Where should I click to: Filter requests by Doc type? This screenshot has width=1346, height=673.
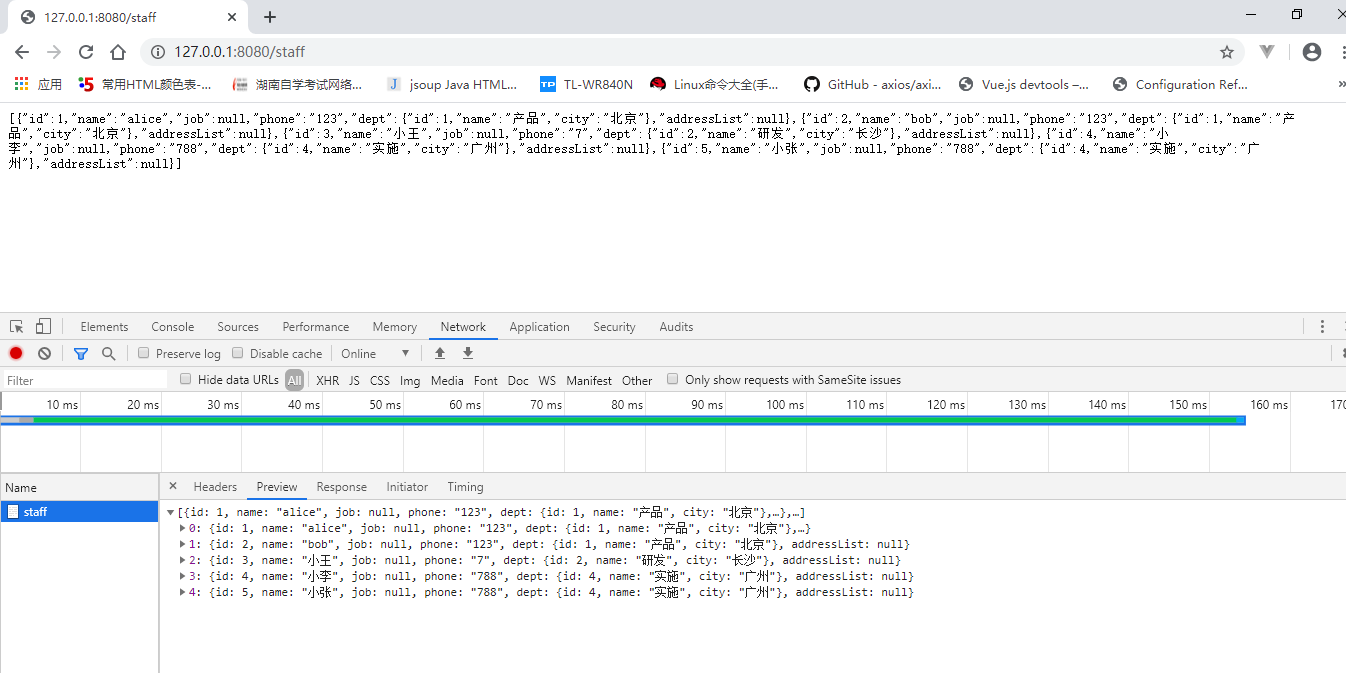pos(518,380)
